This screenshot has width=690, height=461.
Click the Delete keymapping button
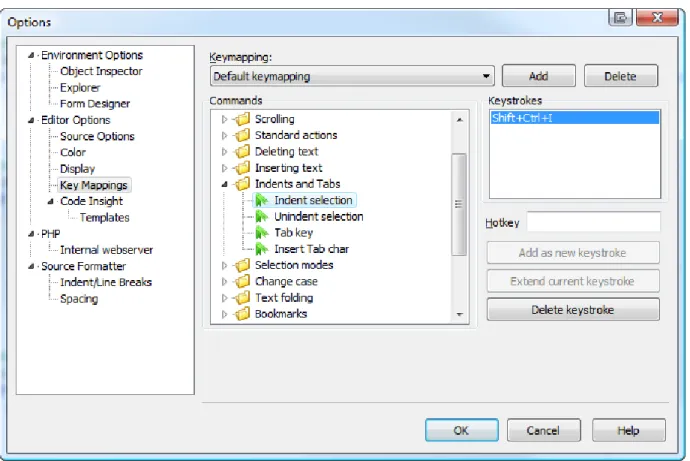click(x=620, y=76)
